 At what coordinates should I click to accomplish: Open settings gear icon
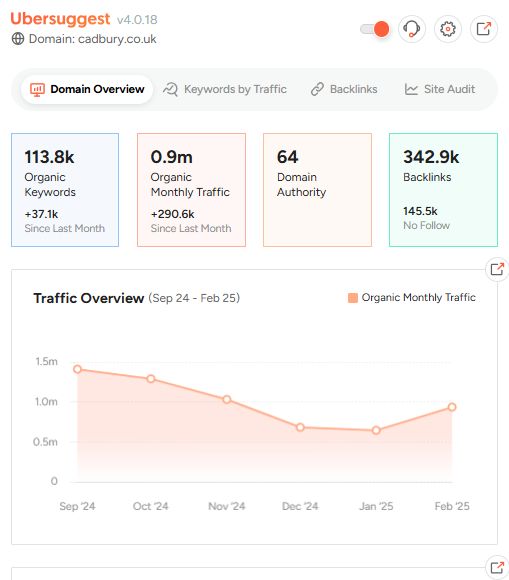pyautogui.click(x=448, y=29)
